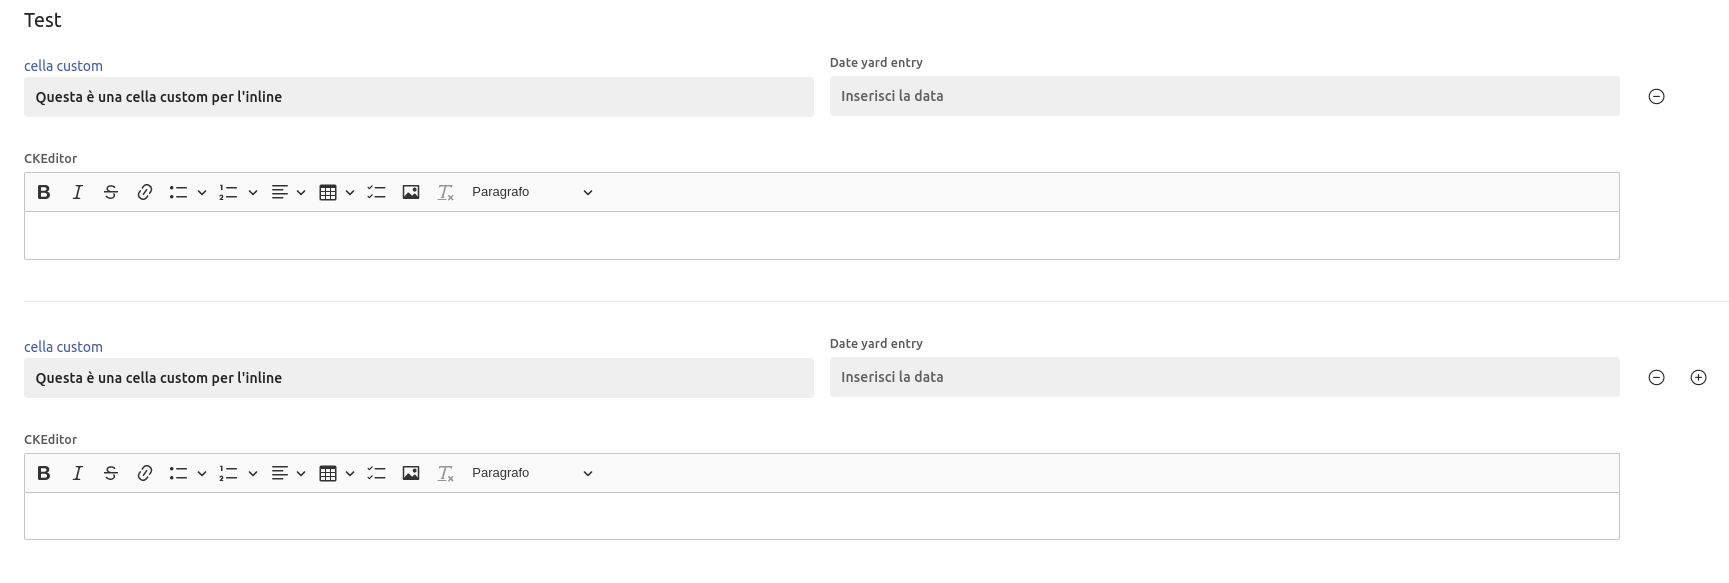Toggle Bold in the first CKEditor toolbar

coord(44,192)
